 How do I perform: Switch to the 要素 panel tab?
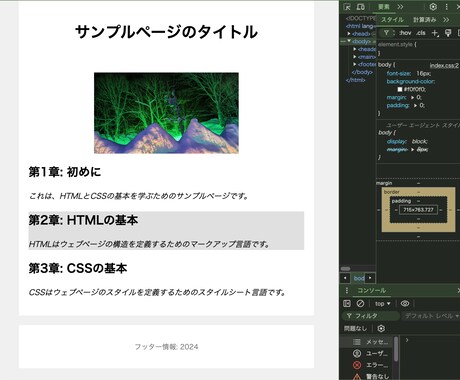384,7
